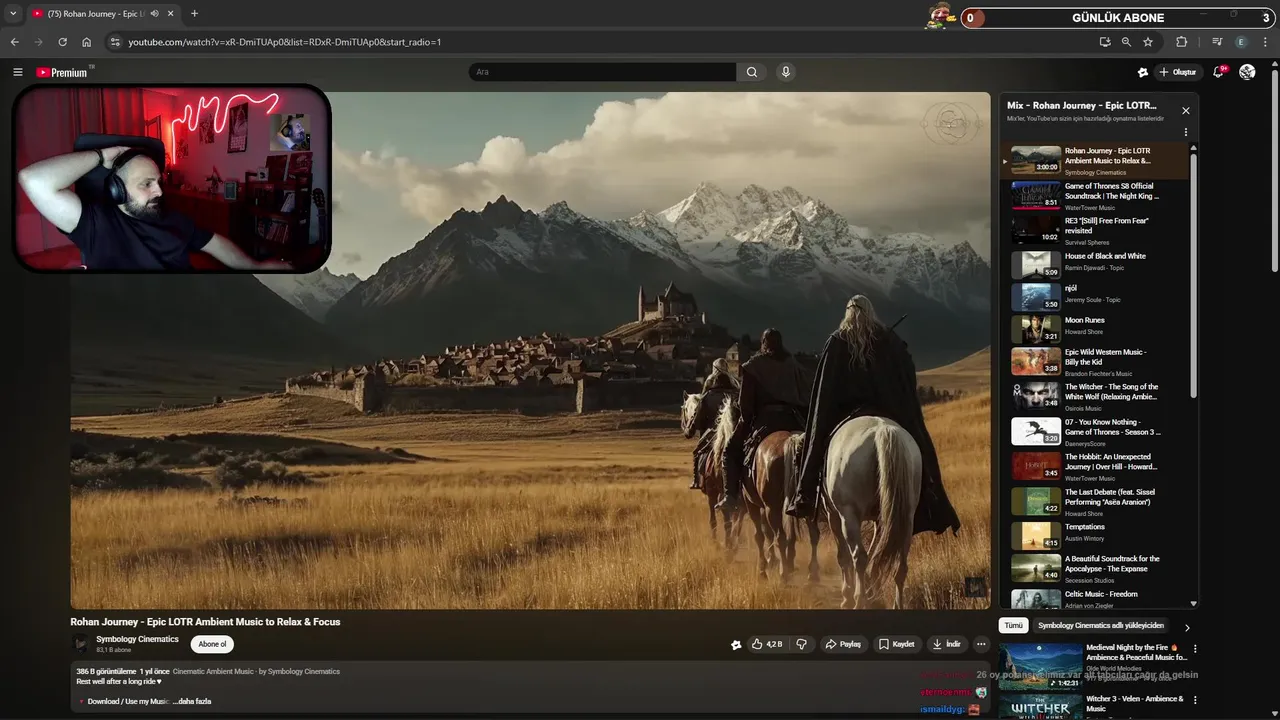Dislike the video with thumbs down
Screen dimensions: 1280x720
(801, 644)
